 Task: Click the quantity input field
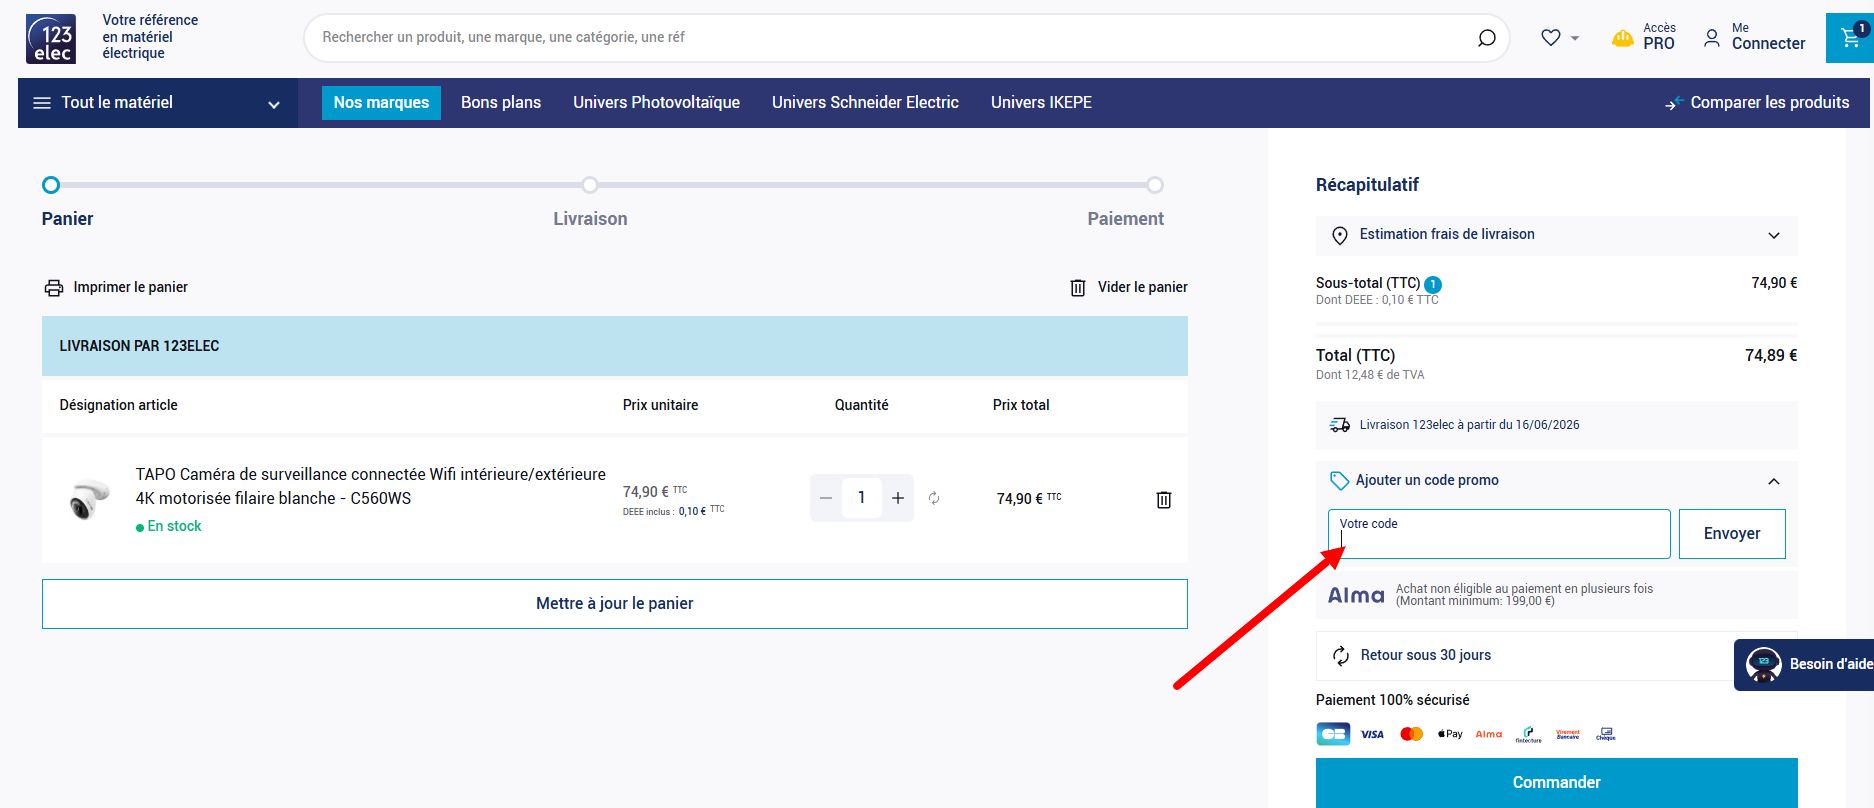click(x=862, y=498)
